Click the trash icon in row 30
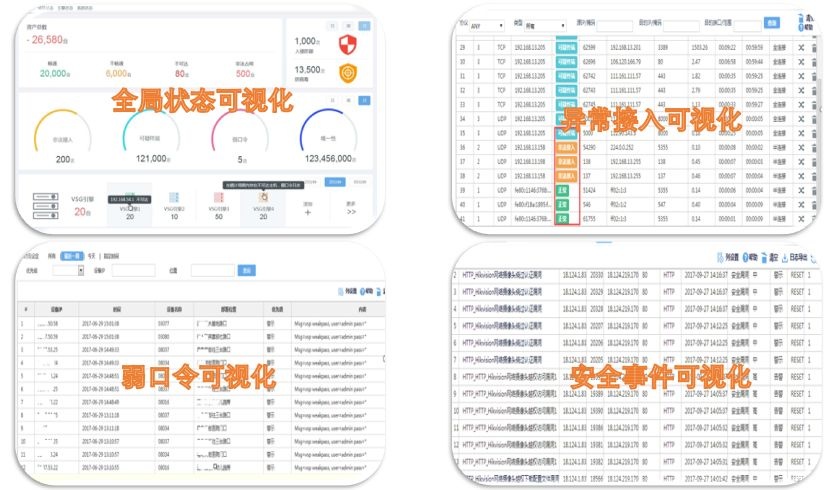The image size is (835, 490). click(814, 61)
